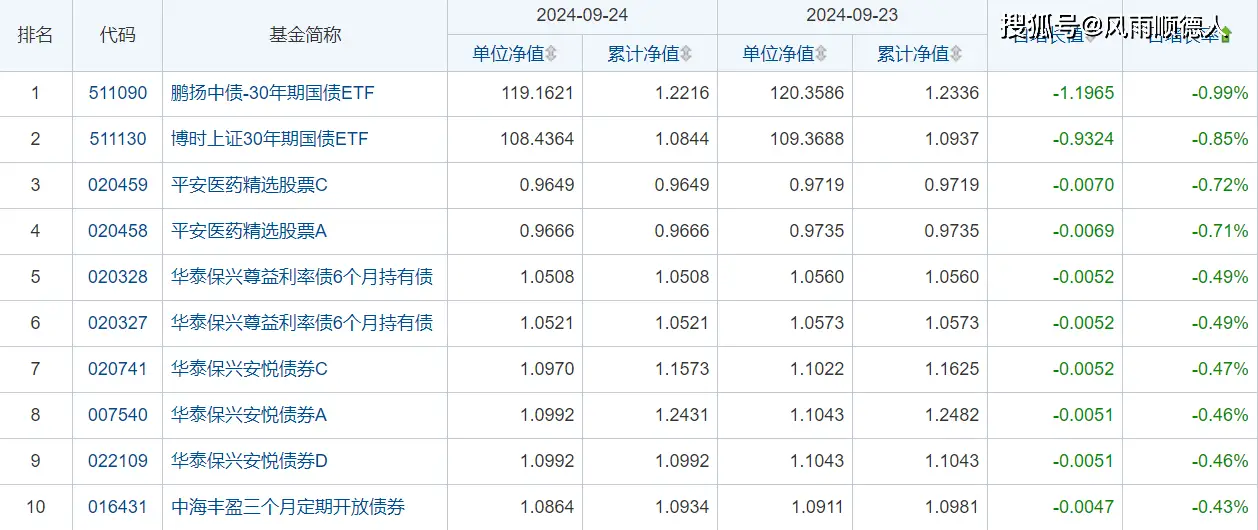
Task: Click 单位净值 header under 2024-09-24
Action: (x=508, y=53)
